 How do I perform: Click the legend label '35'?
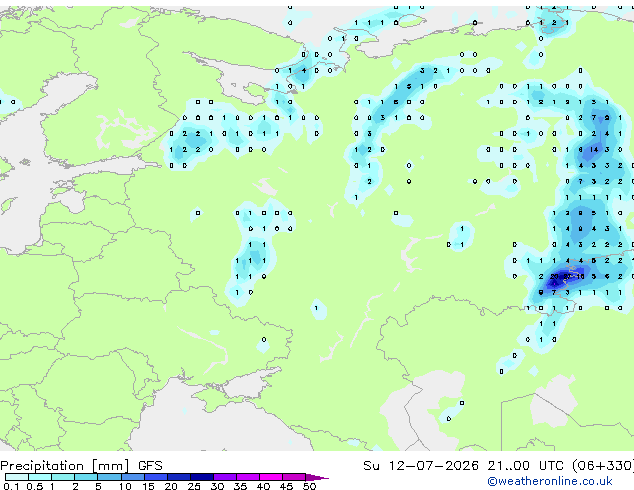[240, 486]
